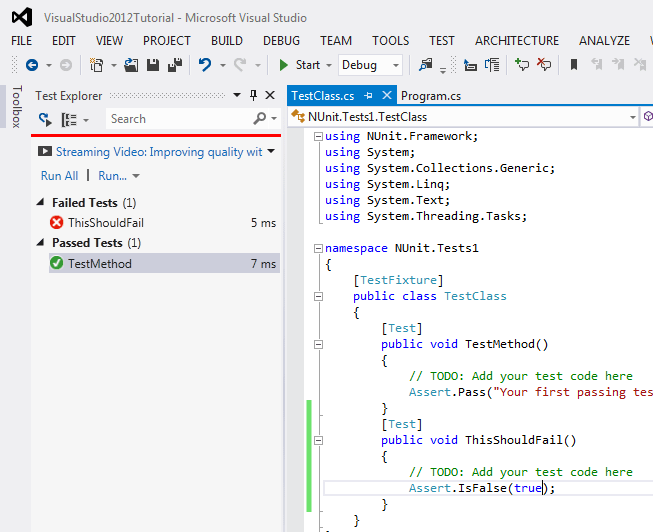Open the NUnit.Tests1.TestClass type dropdown

[x=633, y=117]
